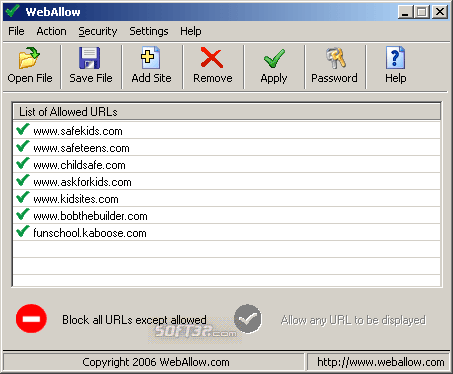This screenshot has width=453, height=374.
Task: Select the www.safeteens.com row text
Action: pos(81,148)
